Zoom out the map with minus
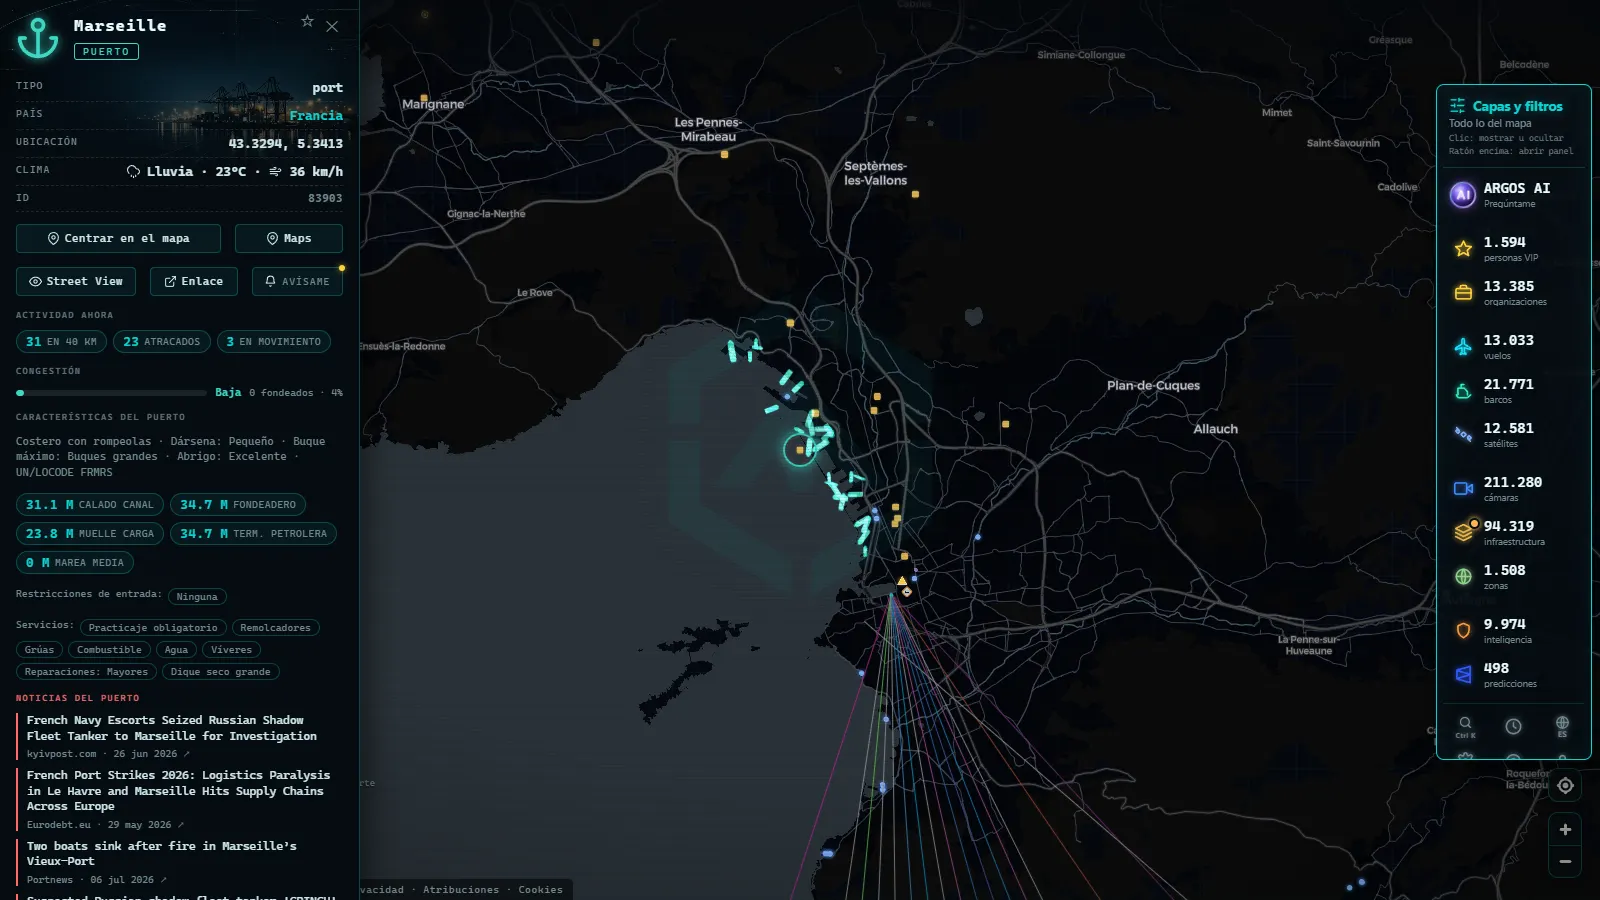This screenshot has width=1600, height=900. tap(1565, 862)
